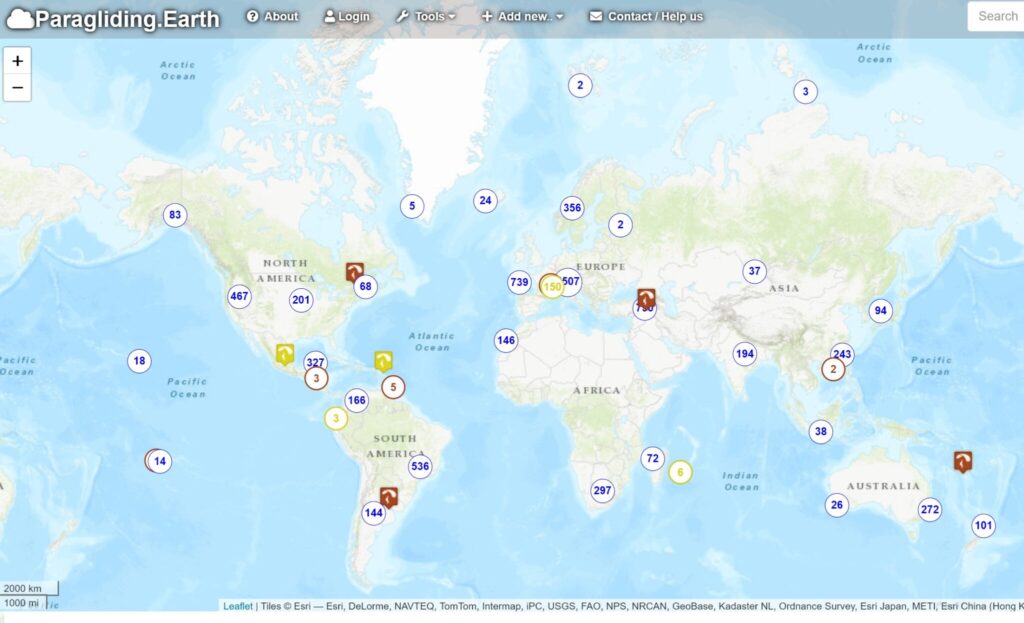Expand the yellow 150 cluster in Europe
The height and width of the screenshot is (623, 1024).
point(552,287)
